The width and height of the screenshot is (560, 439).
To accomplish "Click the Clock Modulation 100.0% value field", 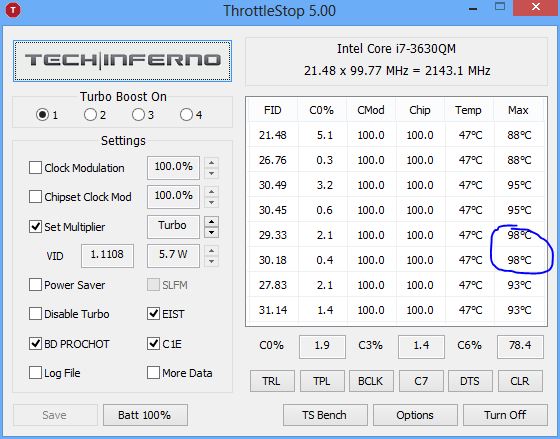I will pos(173,168).
